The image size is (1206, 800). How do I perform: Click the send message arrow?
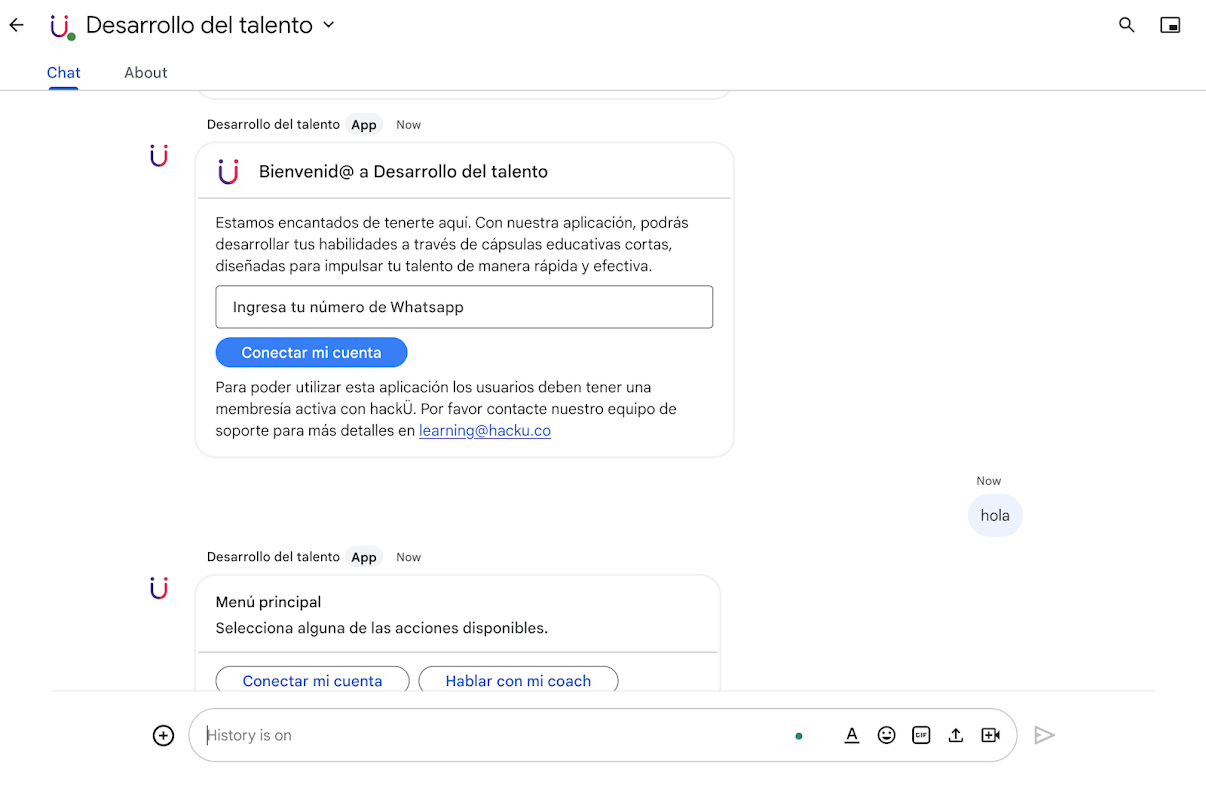coord(1045,735)
